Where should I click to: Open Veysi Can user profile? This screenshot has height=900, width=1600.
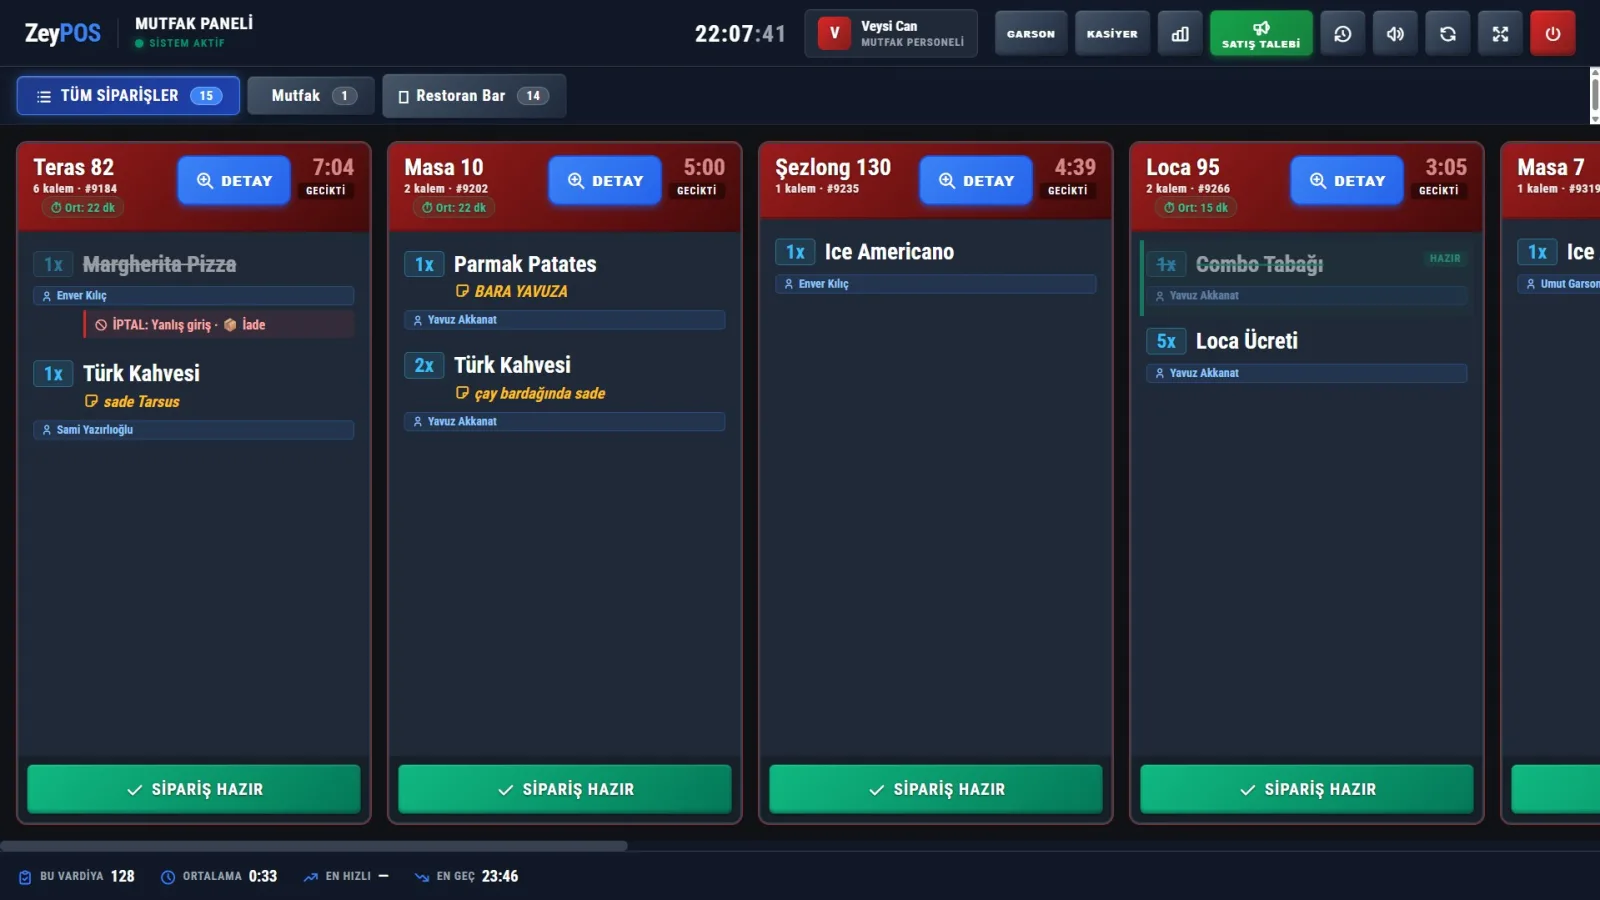click(891, 34)
